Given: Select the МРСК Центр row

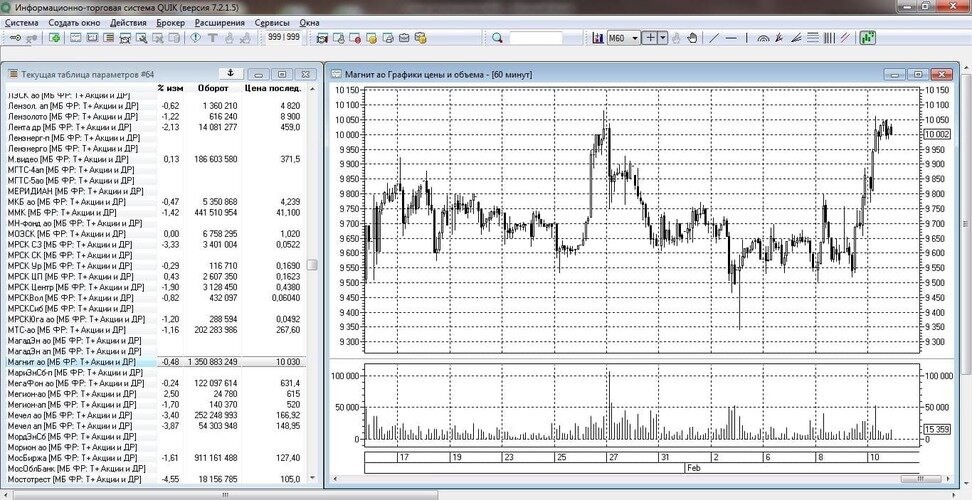Looking at the screenshot, I should click(155, 287).
